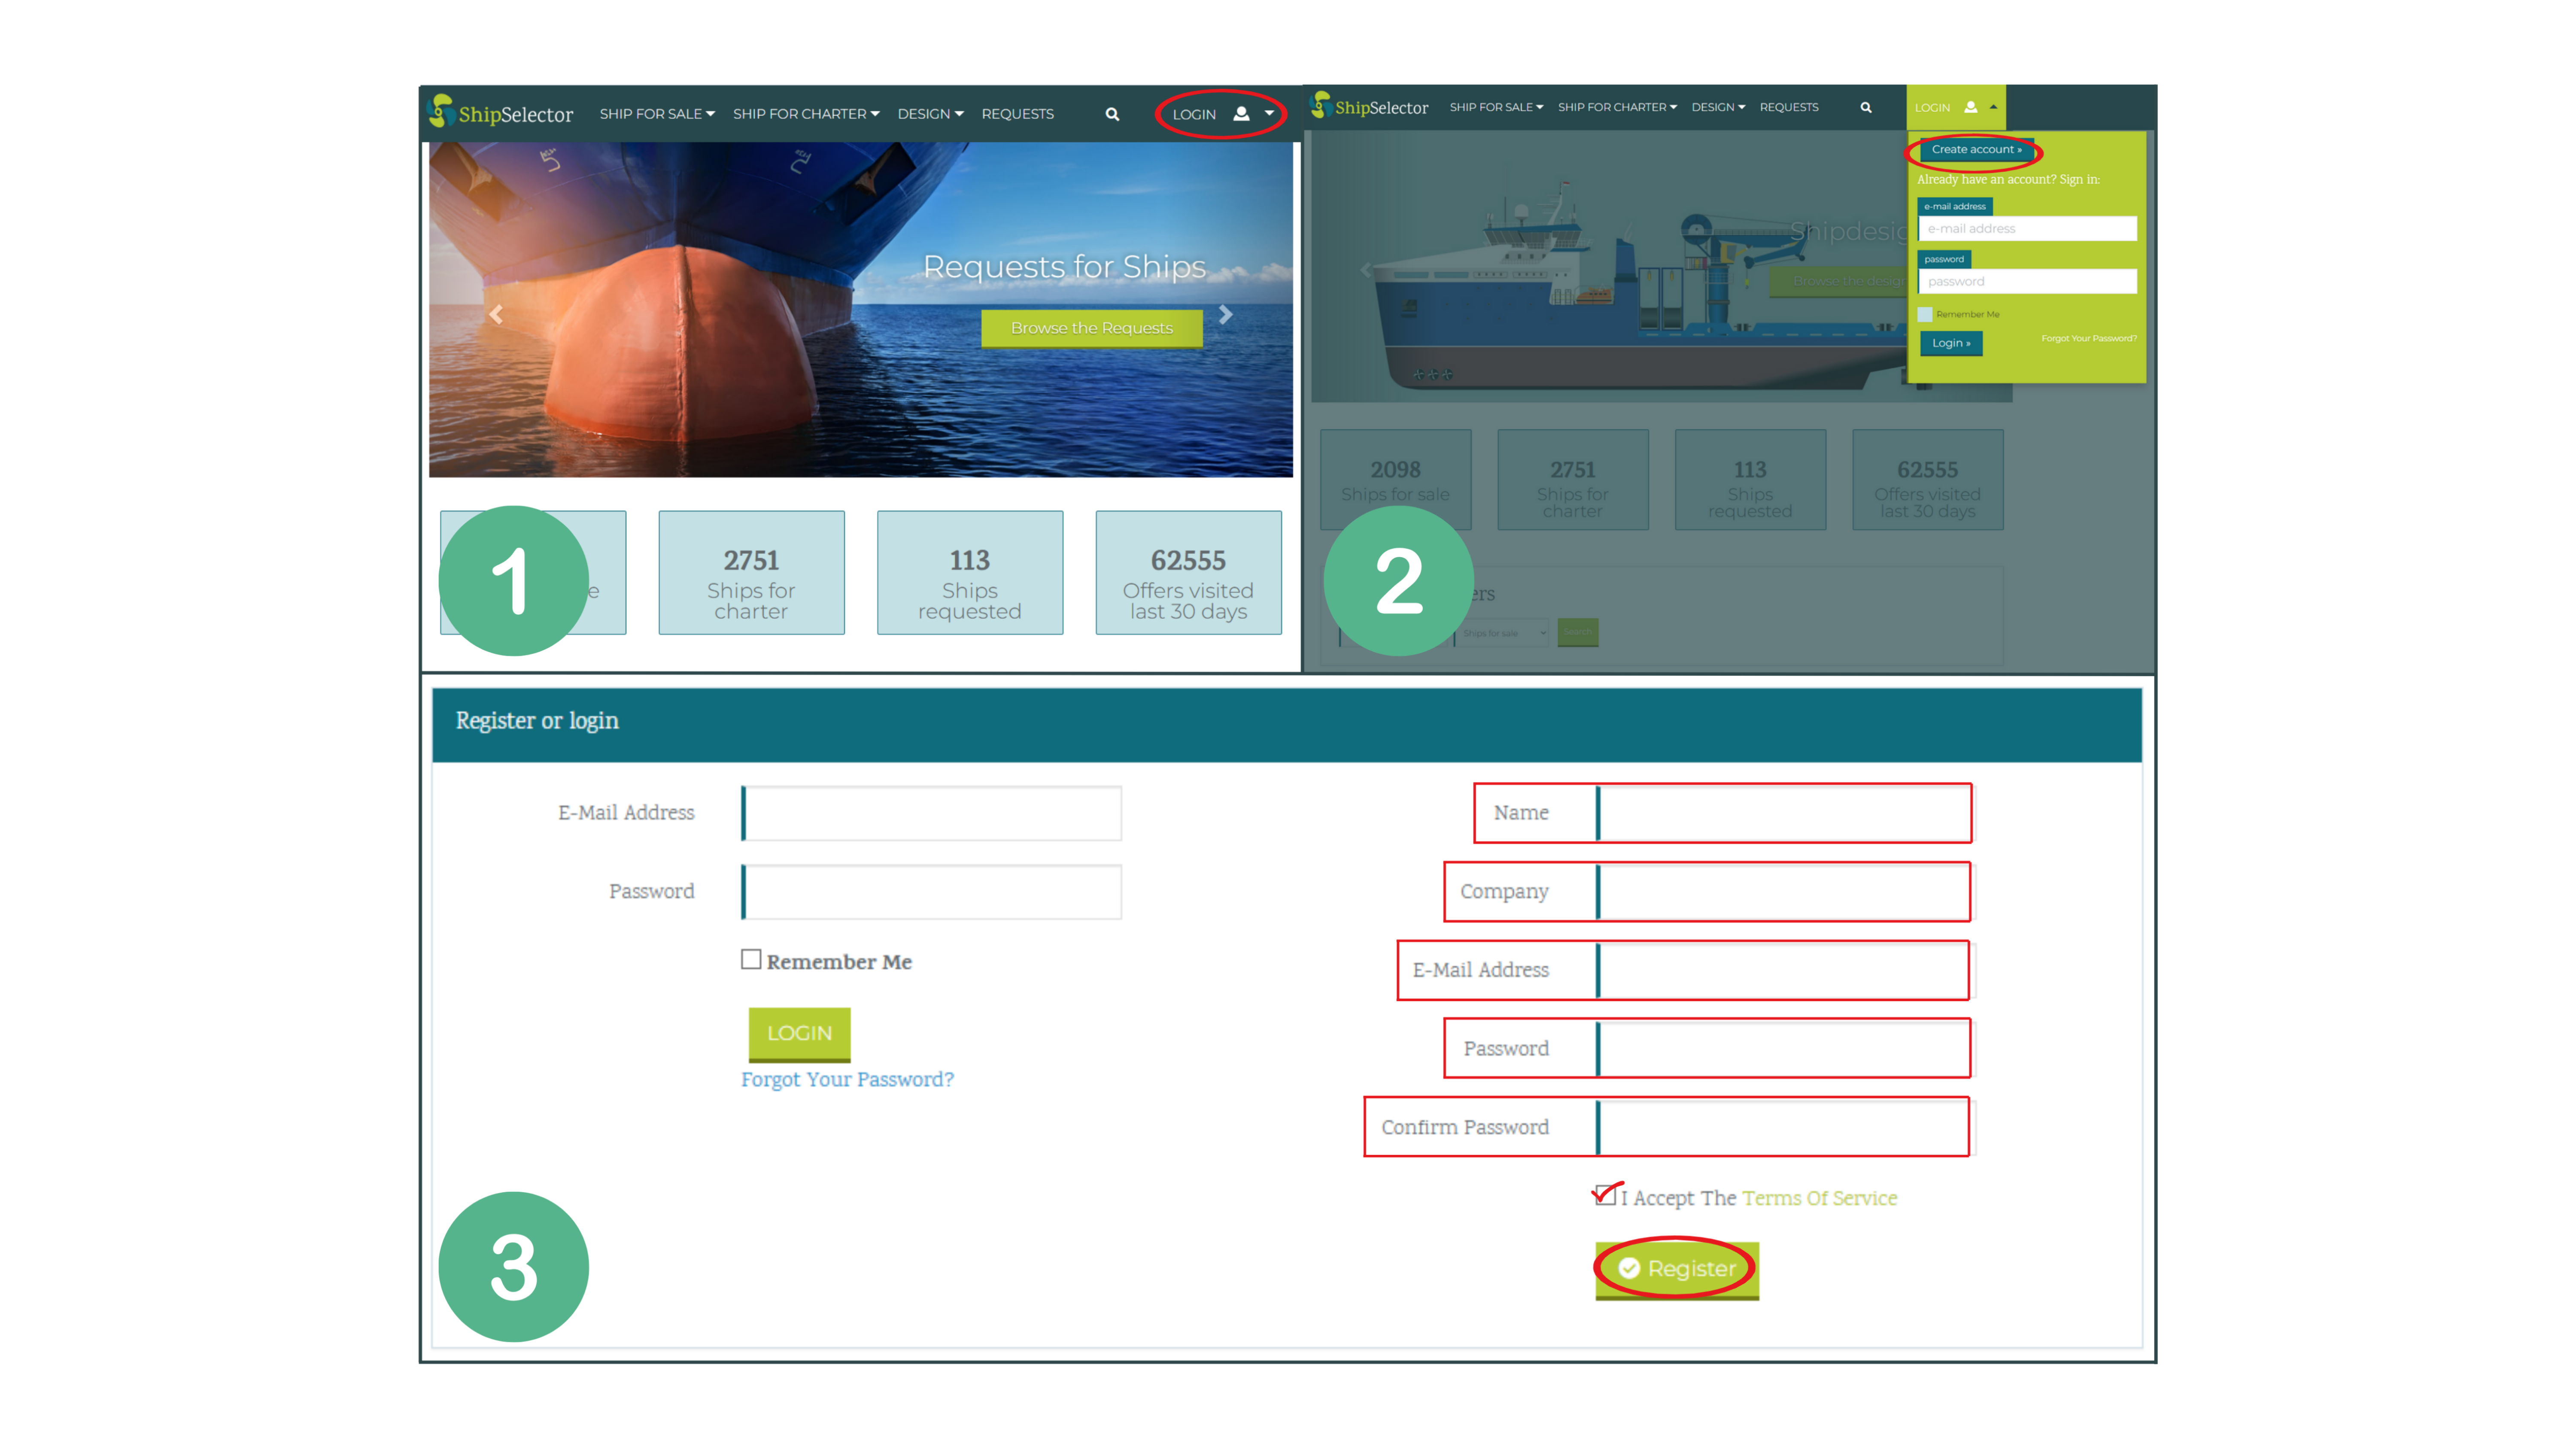Click Login » button in dropdown
The image size is (2576, 1449).
[1951, 343]
